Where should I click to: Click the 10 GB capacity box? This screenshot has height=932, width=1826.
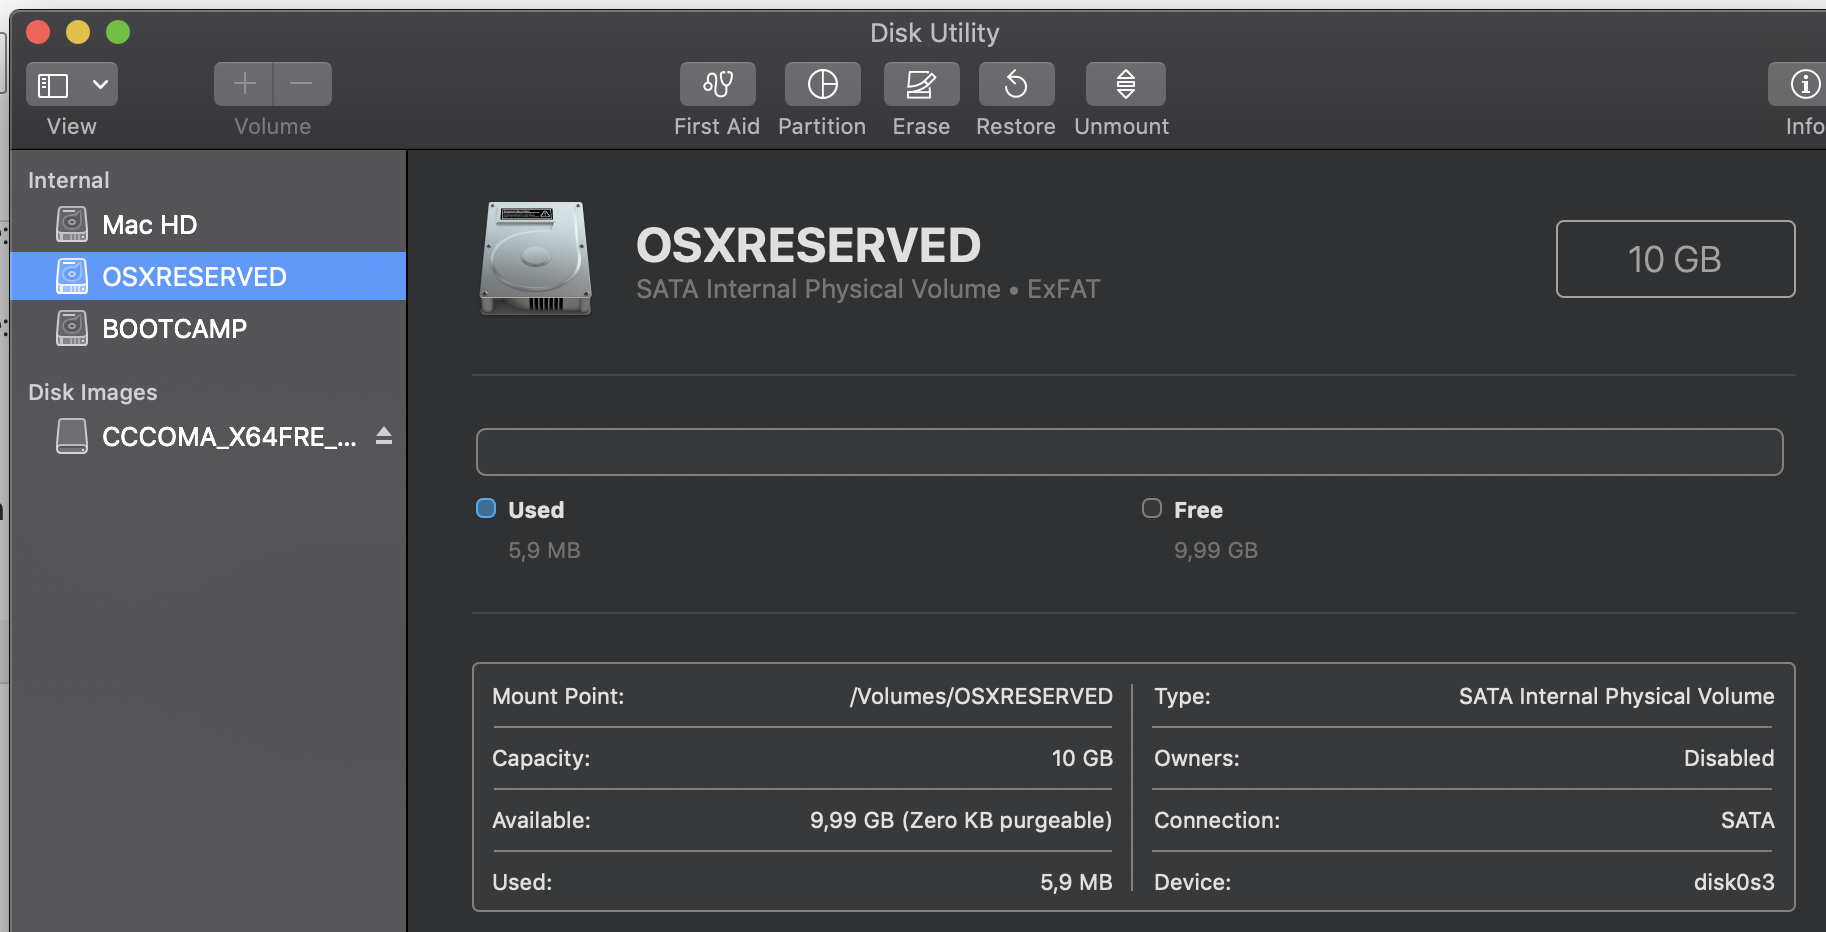[x=1675, y=259]
